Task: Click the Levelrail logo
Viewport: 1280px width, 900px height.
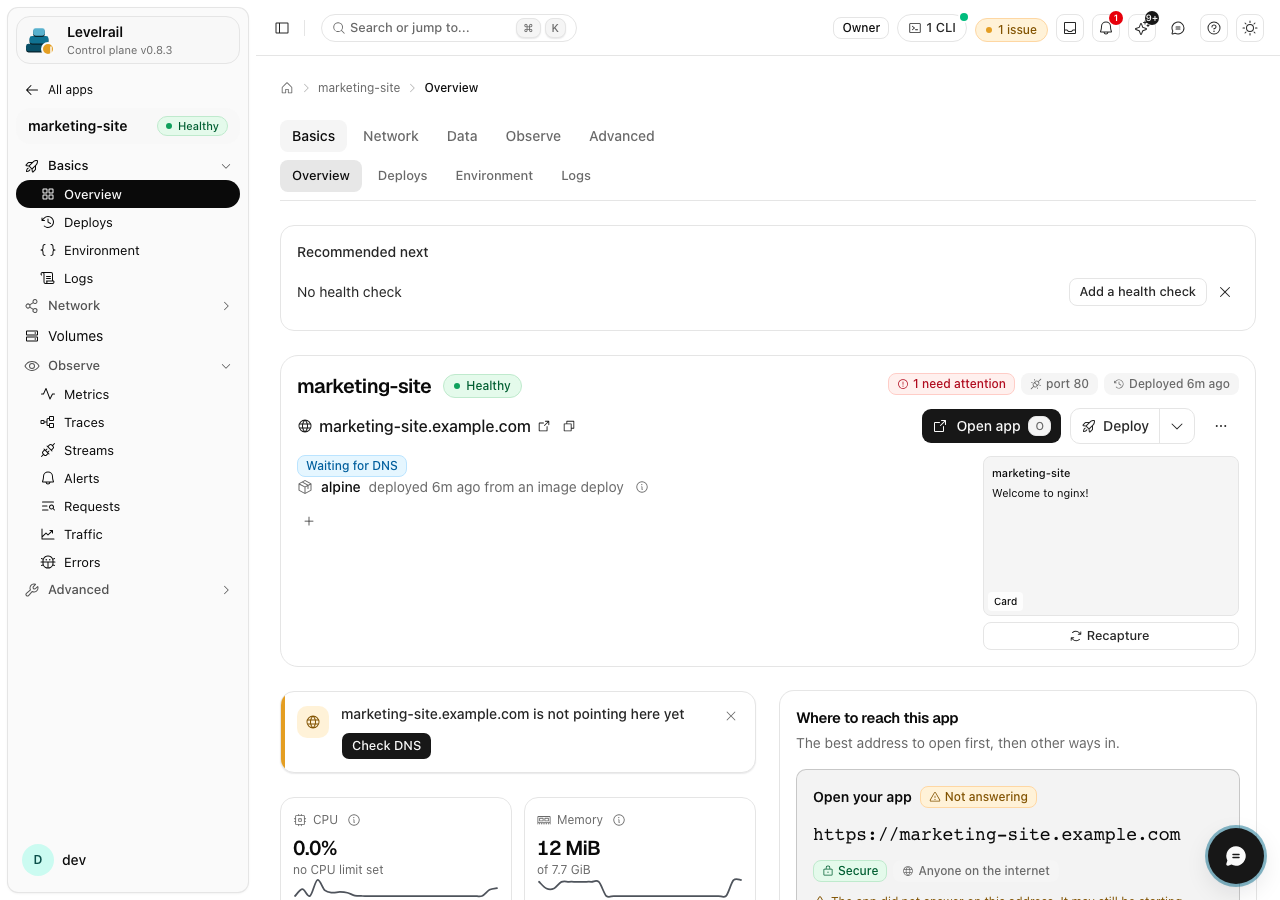Action: (x=39, y=40)
